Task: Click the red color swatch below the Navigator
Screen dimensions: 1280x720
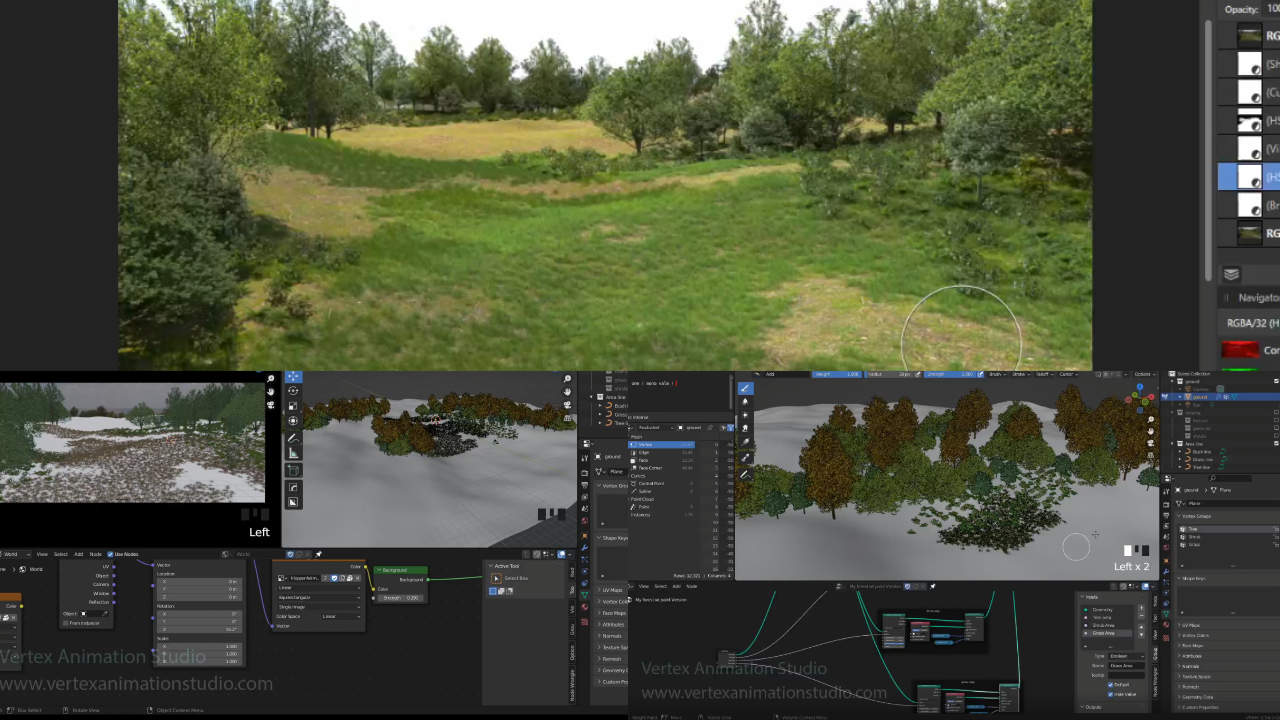Action: [x=1241, y=350]
